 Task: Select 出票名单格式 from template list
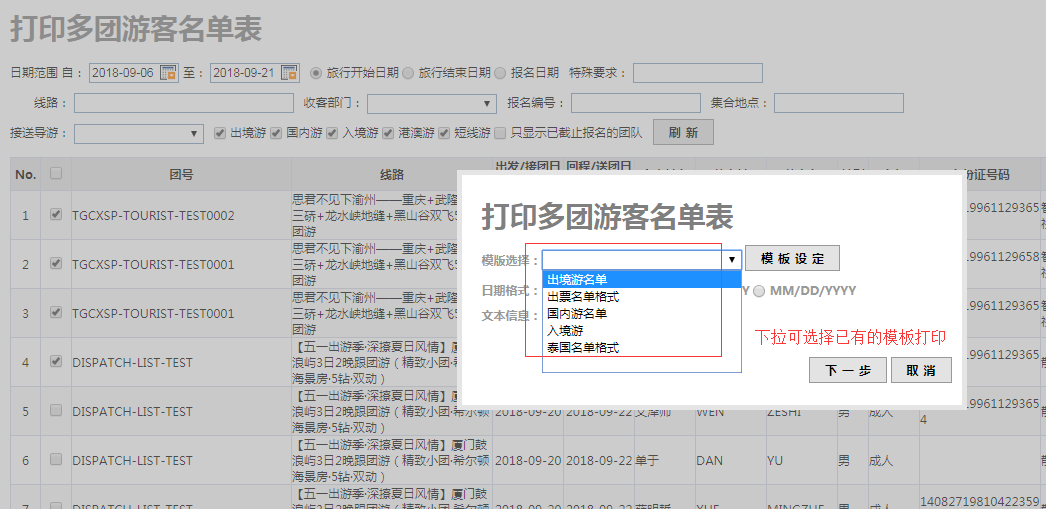click(583, 297)
